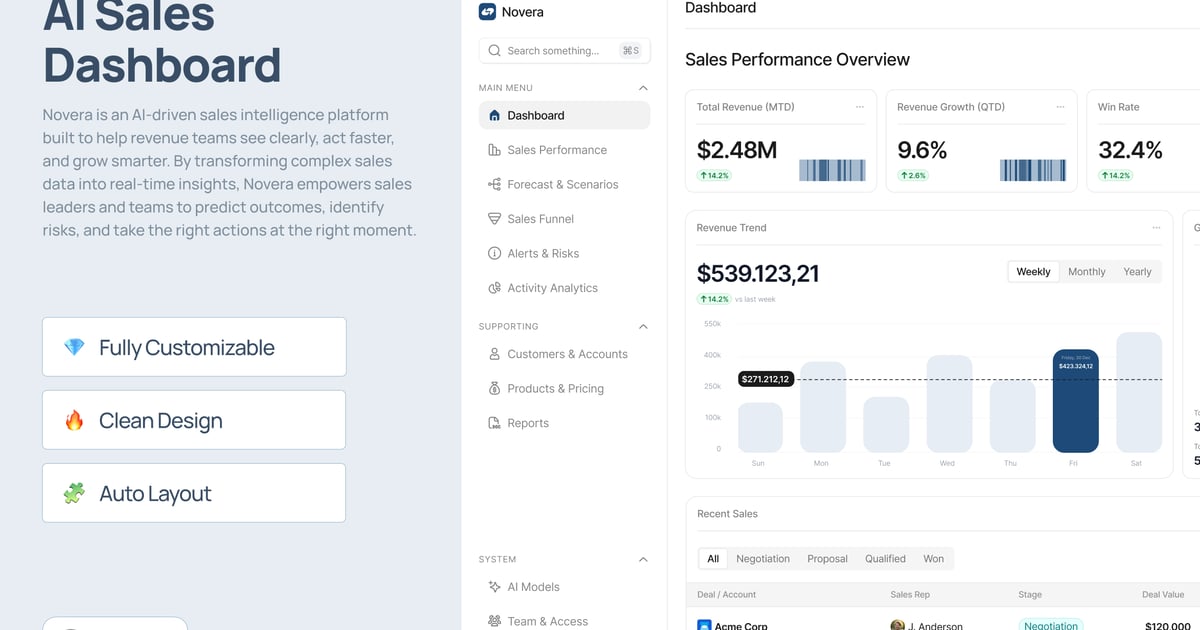Collapse the Main Menu section
The image size is (1200, 630).
click(643, 88)
